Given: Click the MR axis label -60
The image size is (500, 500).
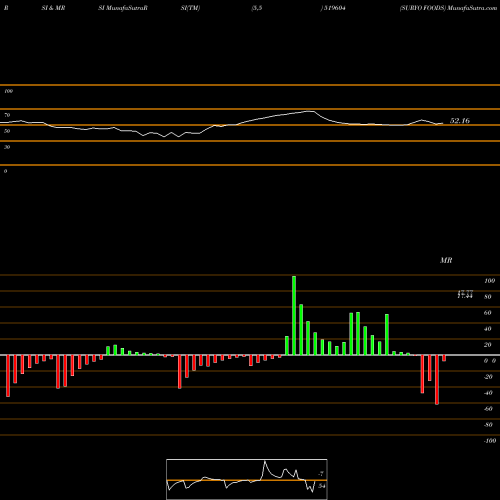Looking at the screenshot, I should click(x=488, y=409).
